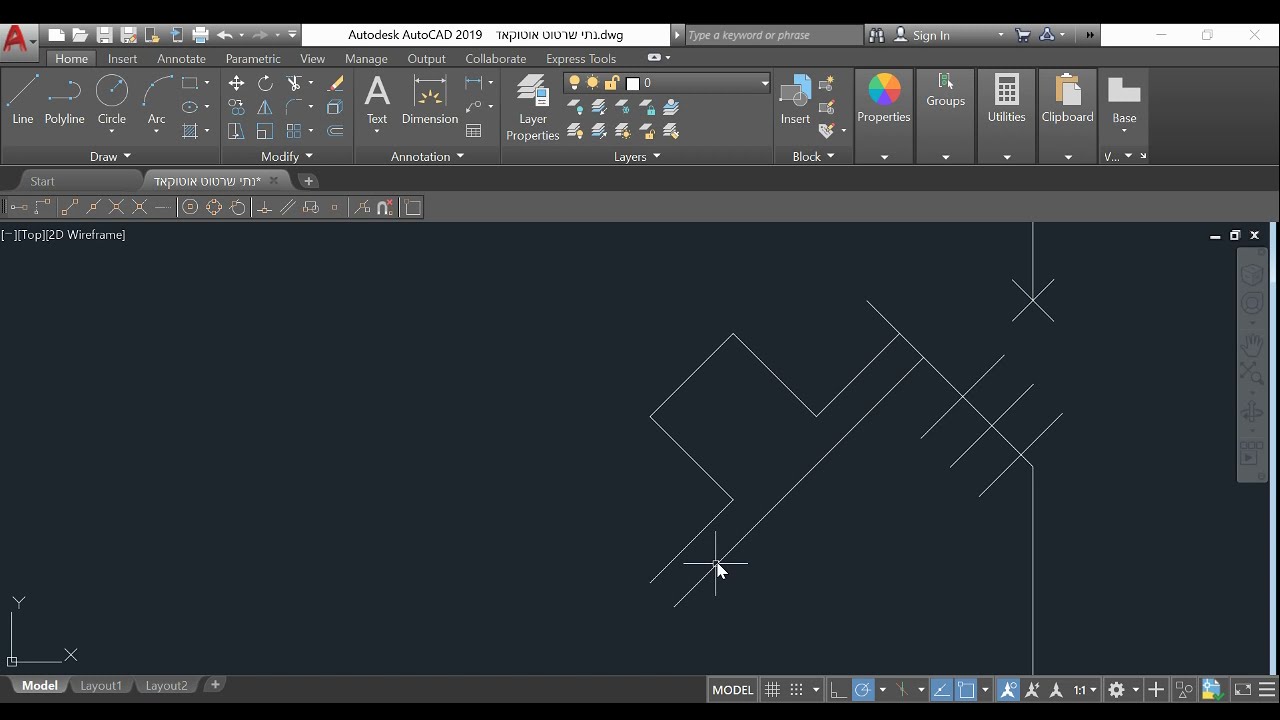
Task: Toggle Object Snap in status bar
Action: (966, 690)
